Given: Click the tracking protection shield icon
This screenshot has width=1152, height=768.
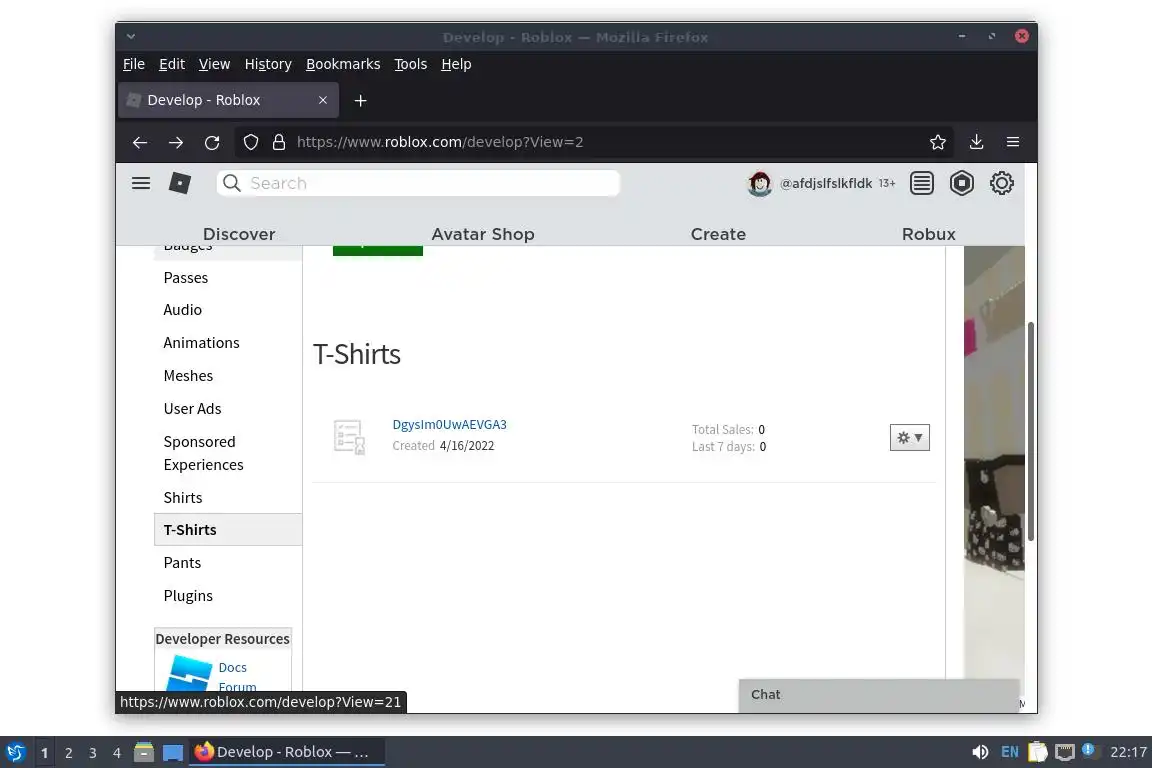Looking at the screenshot, I should tap(251, 143).
